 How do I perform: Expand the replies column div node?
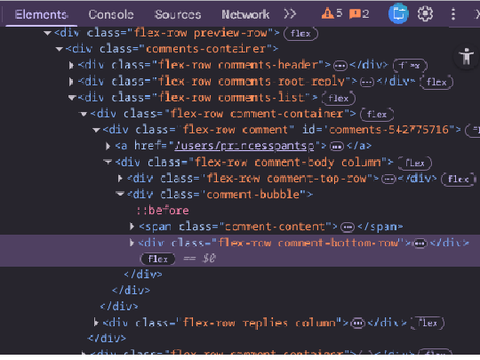coord(96,322)
